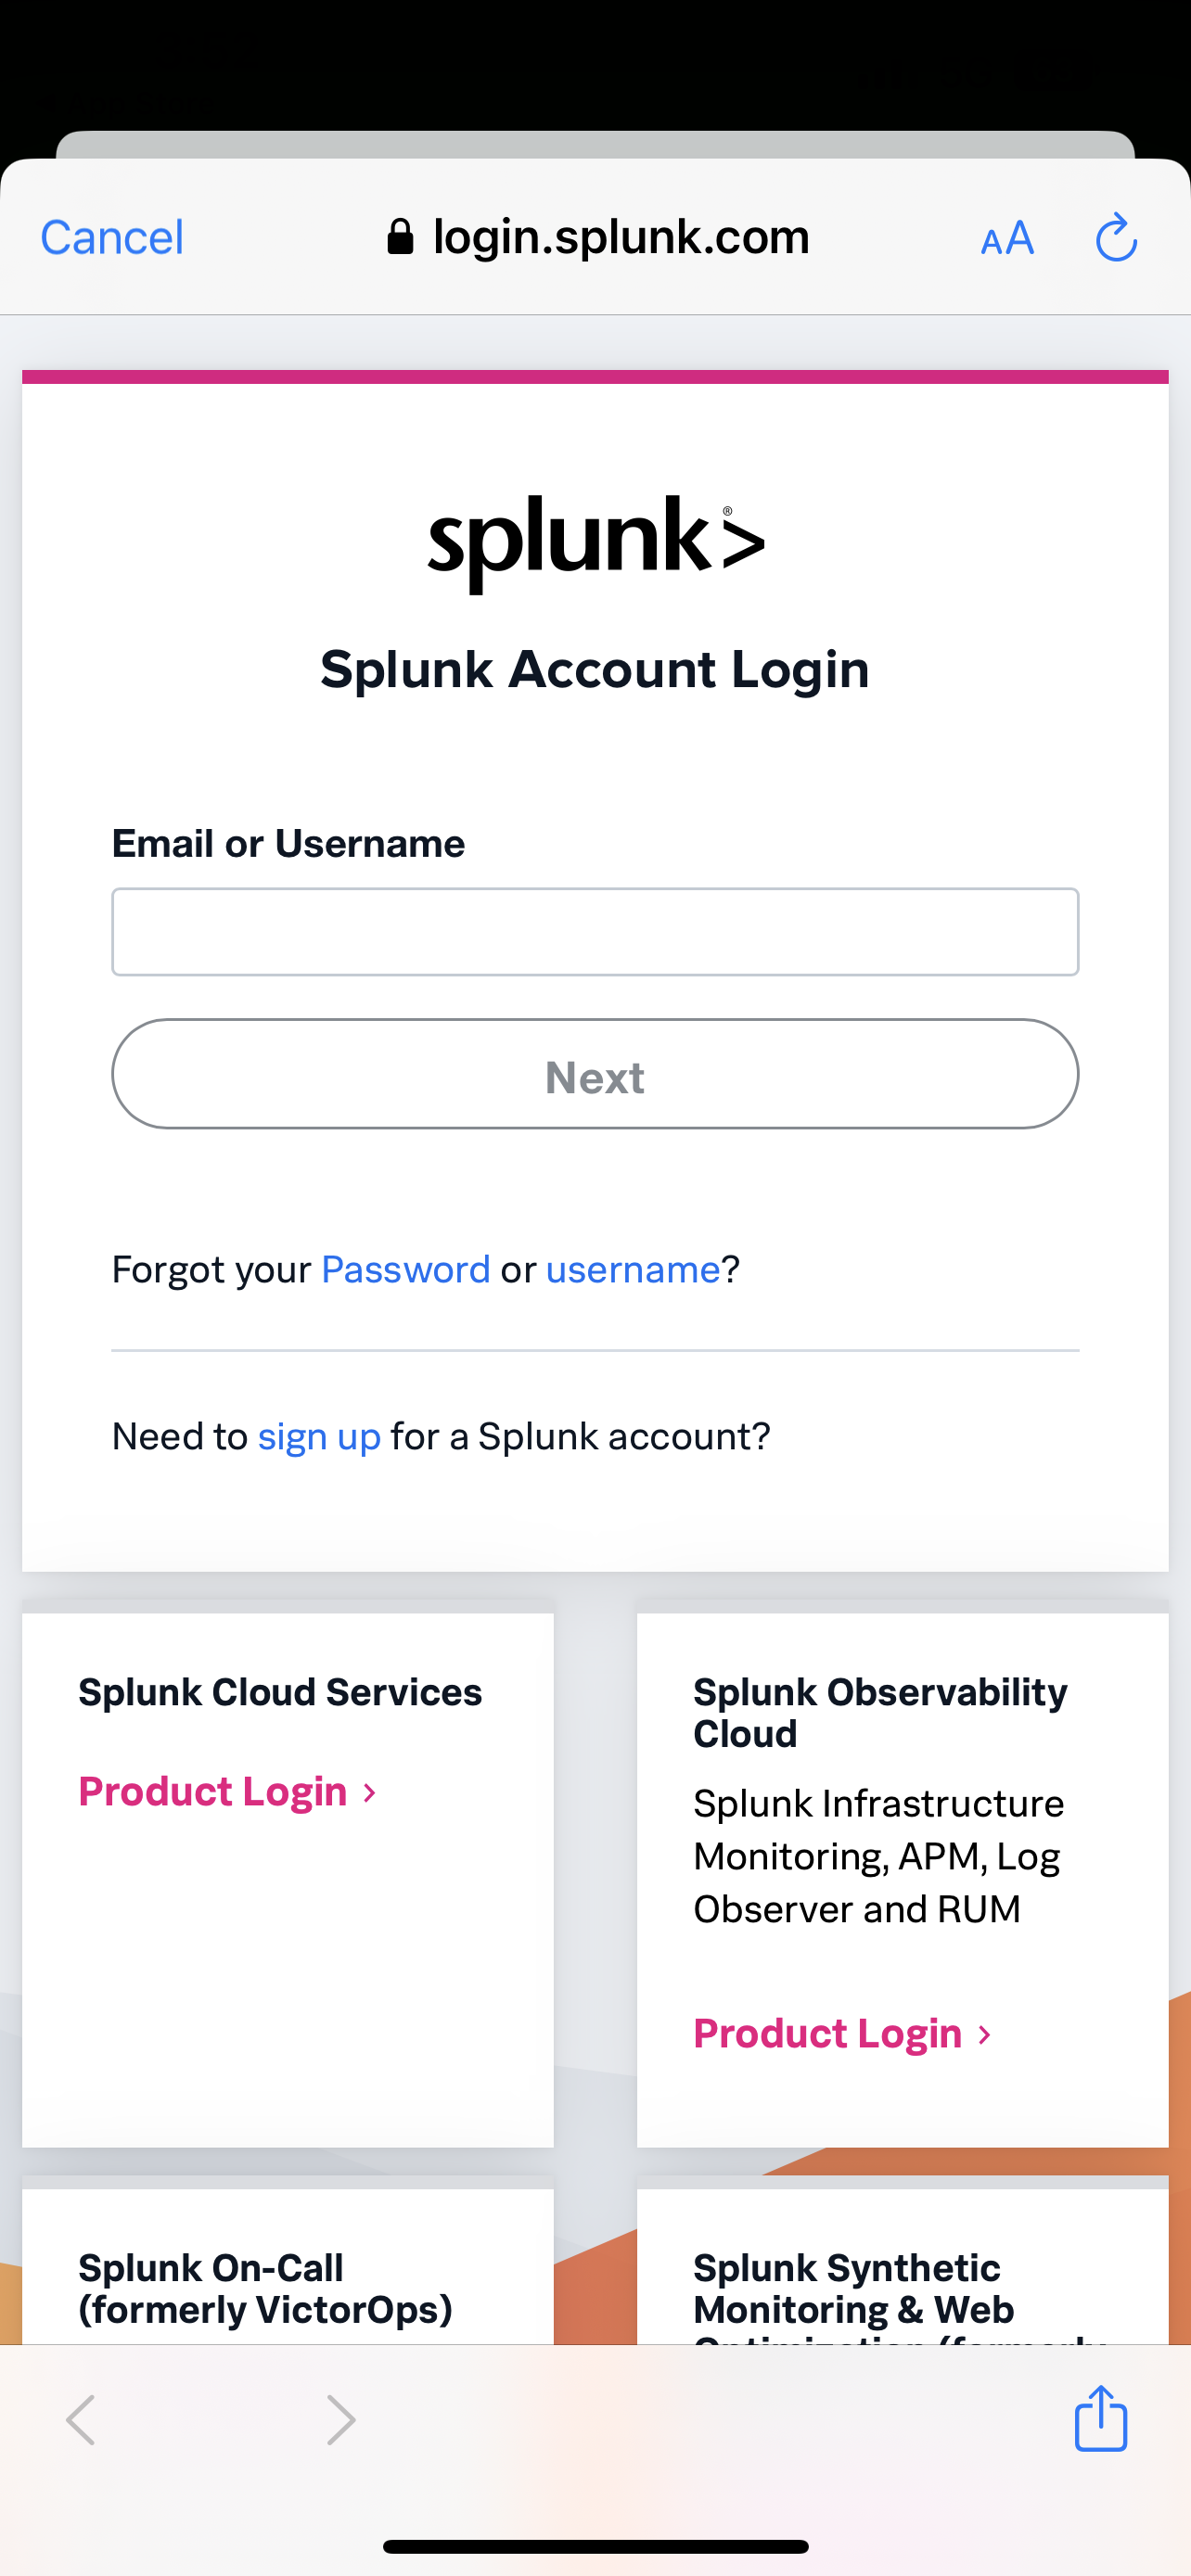Click the Splunk logo
Image resolution: width=1191 pixels, height=2576 pixels.
tap(596, 543)
